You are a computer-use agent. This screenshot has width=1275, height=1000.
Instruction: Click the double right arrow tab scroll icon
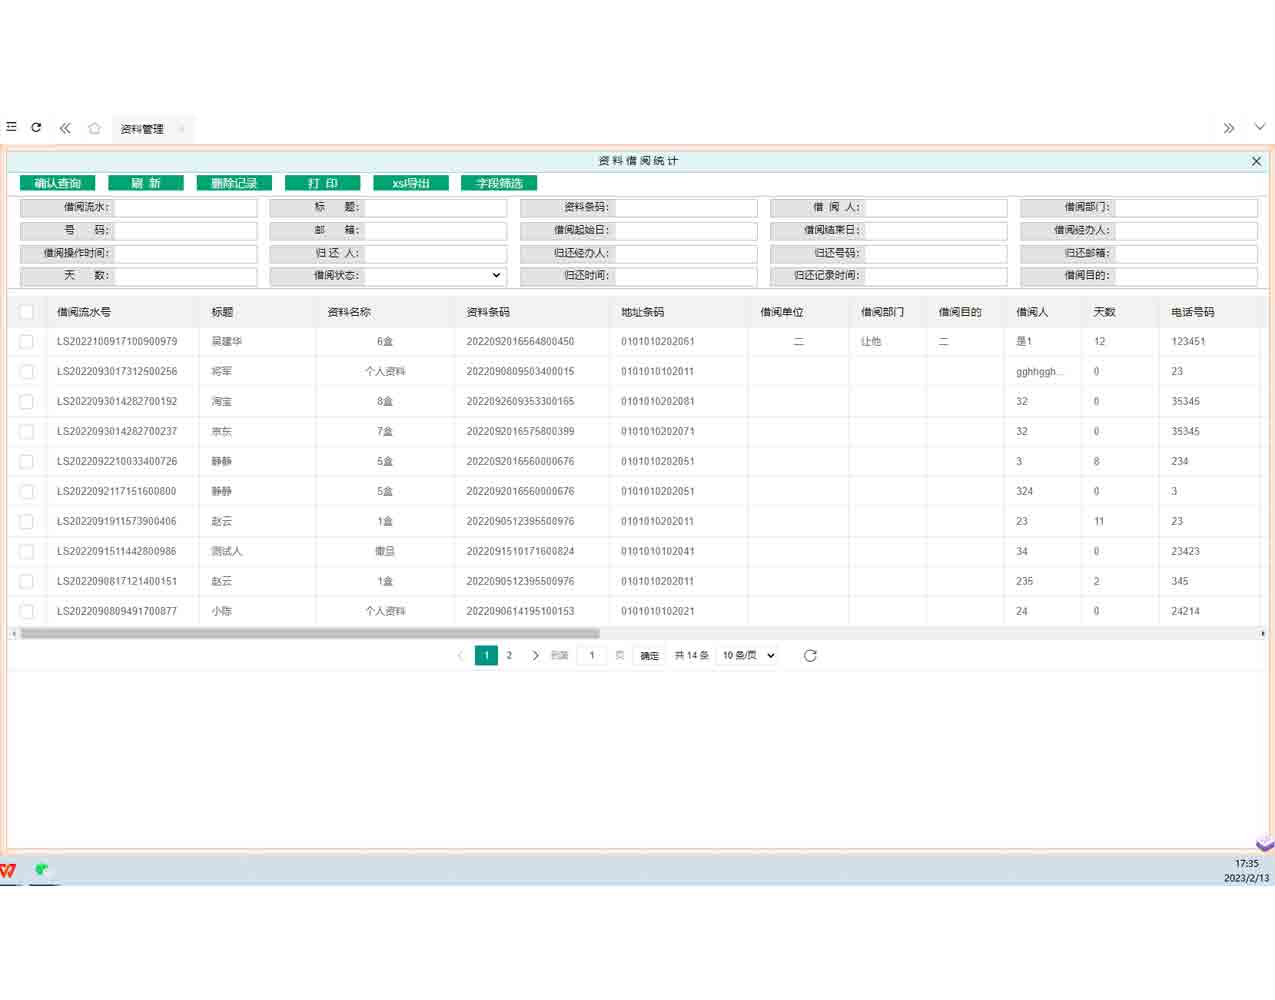1229,128
